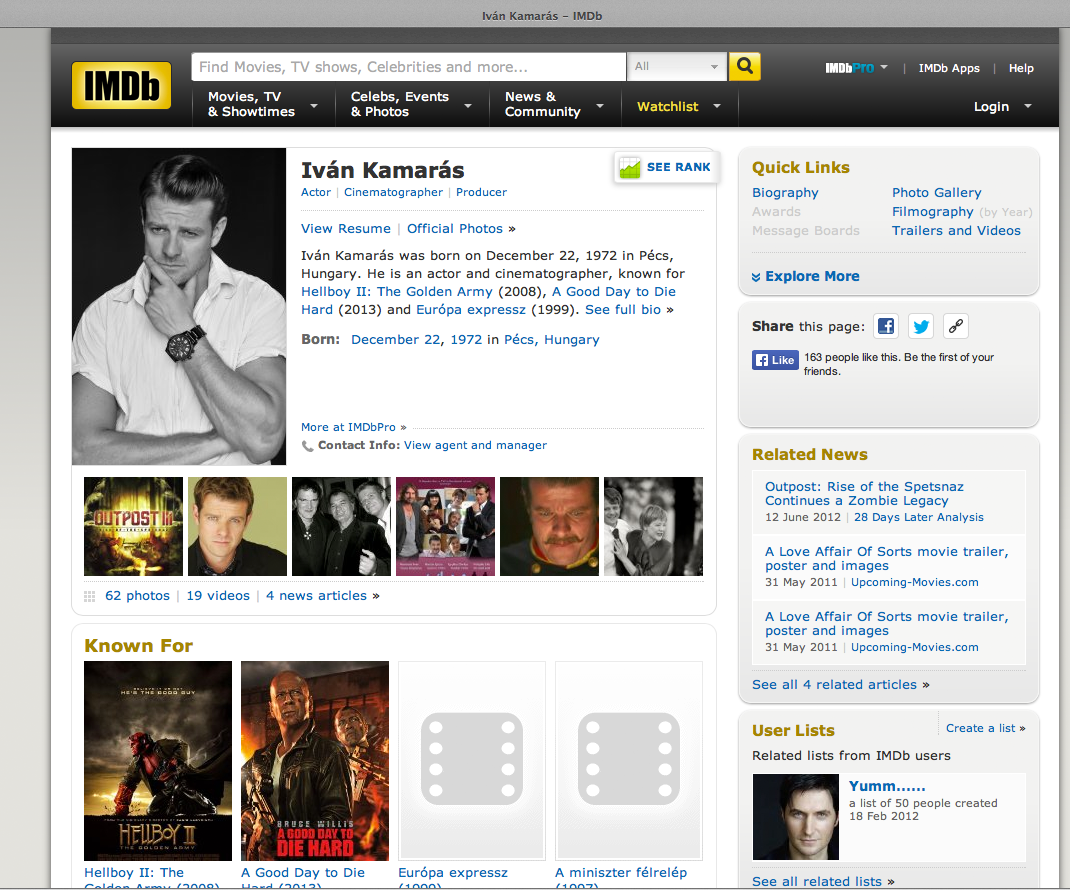
Task: Open the Yumm list portrait thumbnail
Action: click(x=796, y=817)
